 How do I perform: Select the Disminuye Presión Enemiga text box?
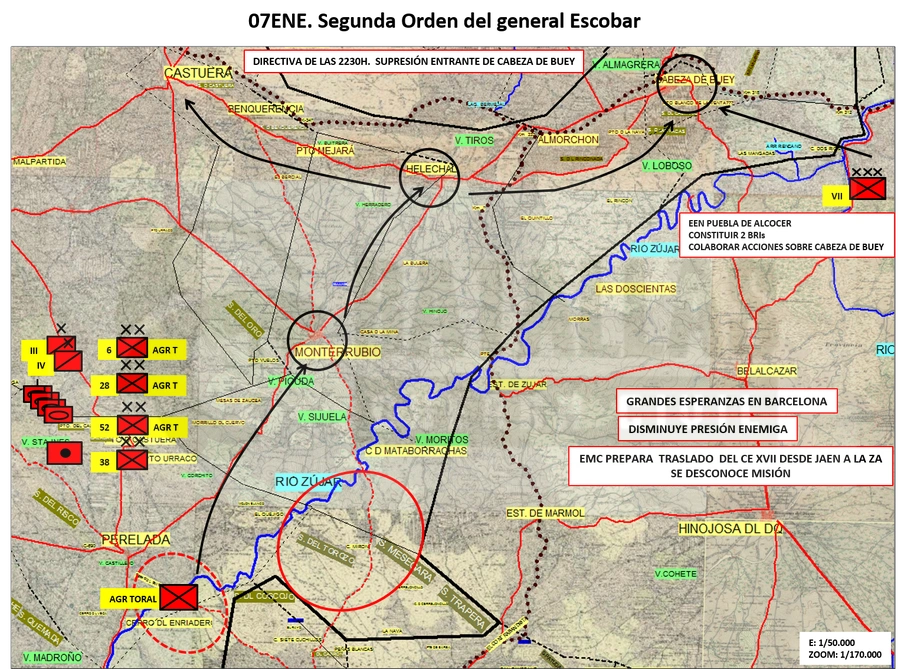coord(707,429)
